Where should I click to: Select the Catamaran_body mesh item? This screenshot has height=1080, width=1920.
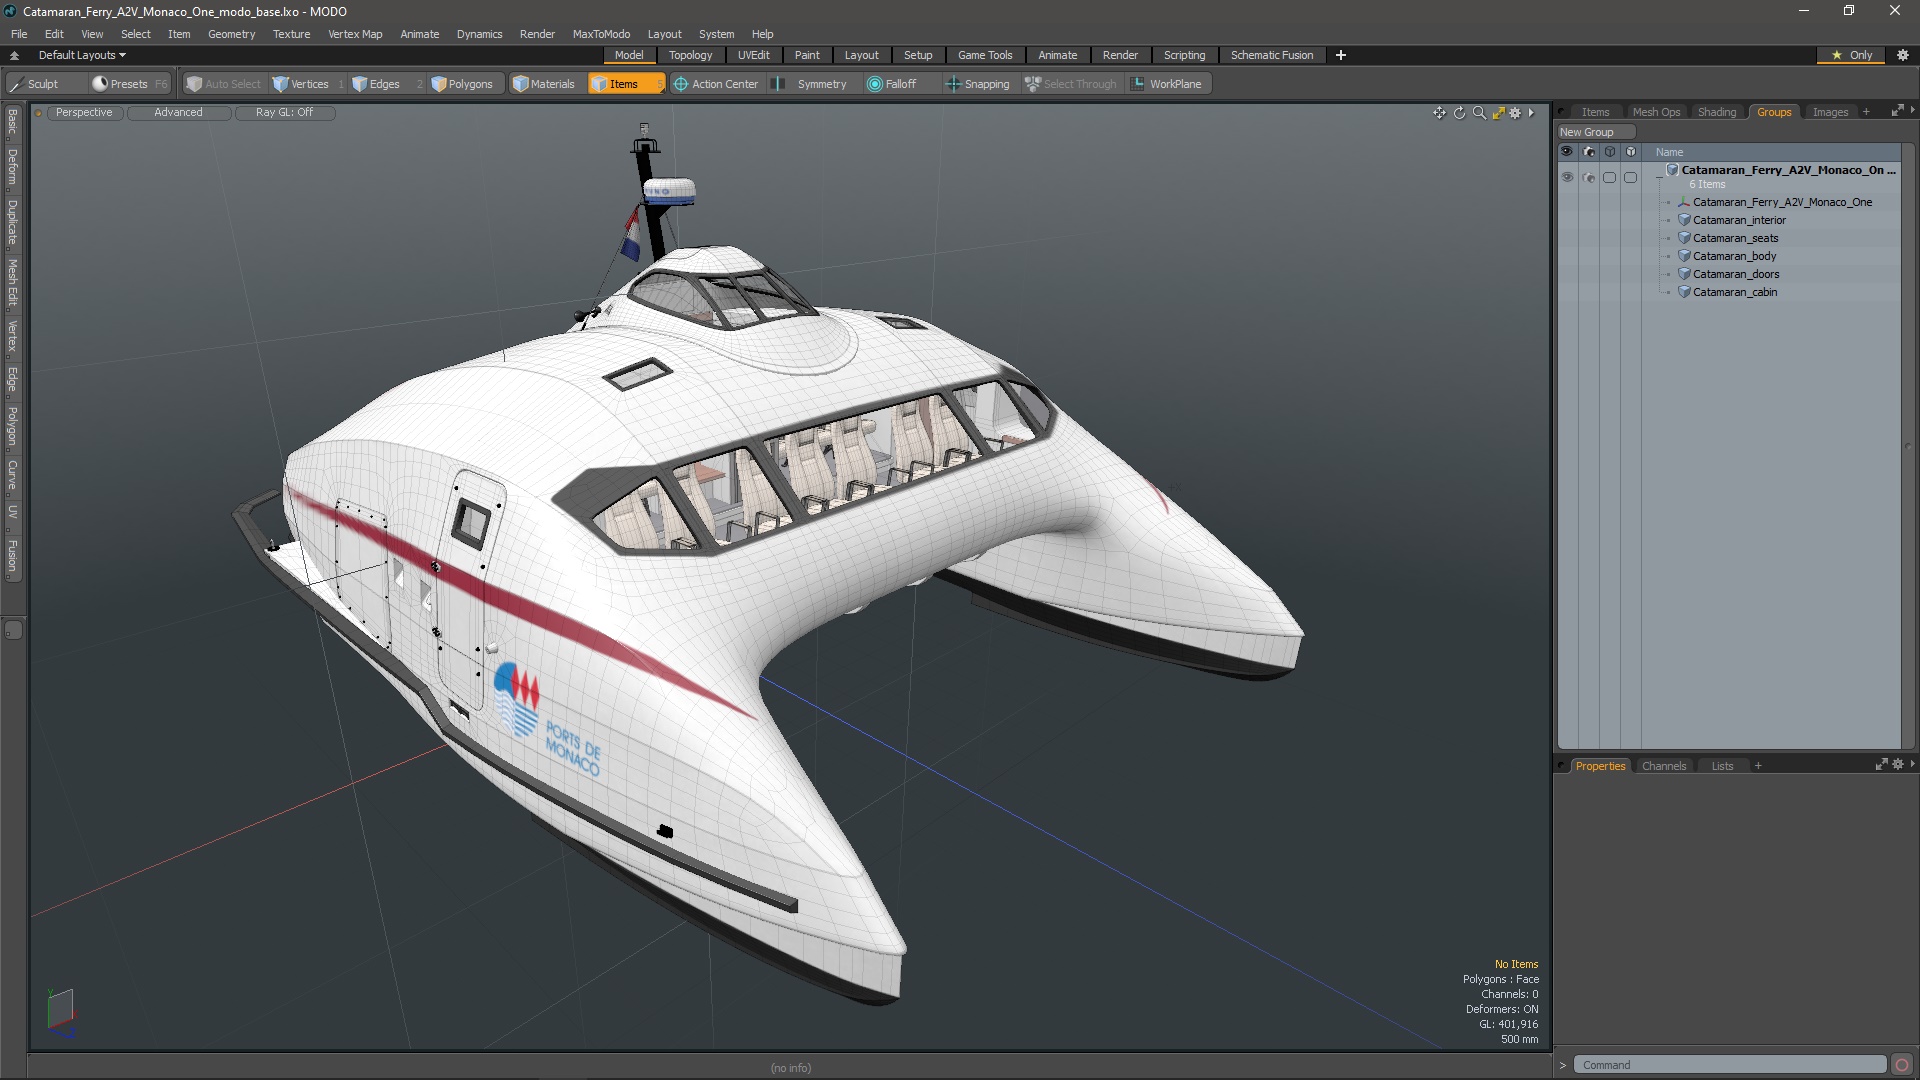(1734, 256)
